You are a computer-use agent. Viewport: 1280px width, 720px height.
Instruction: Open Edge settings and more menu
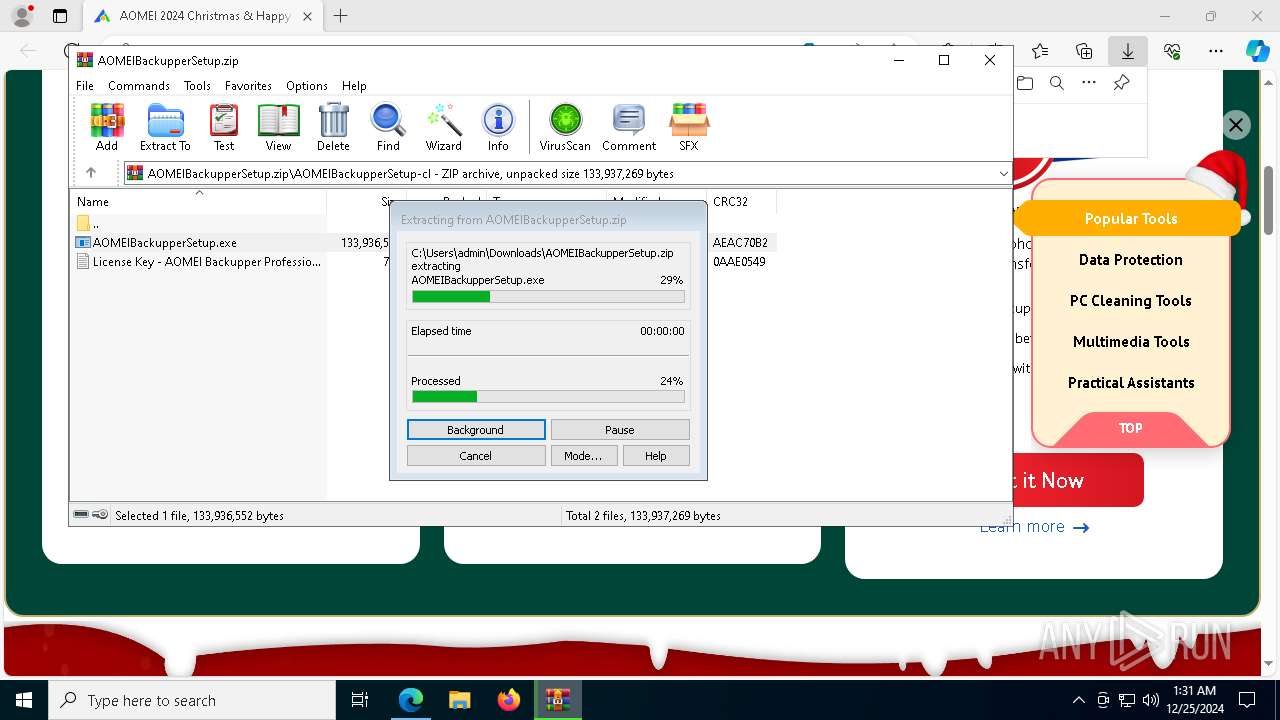coord(1216,51)
